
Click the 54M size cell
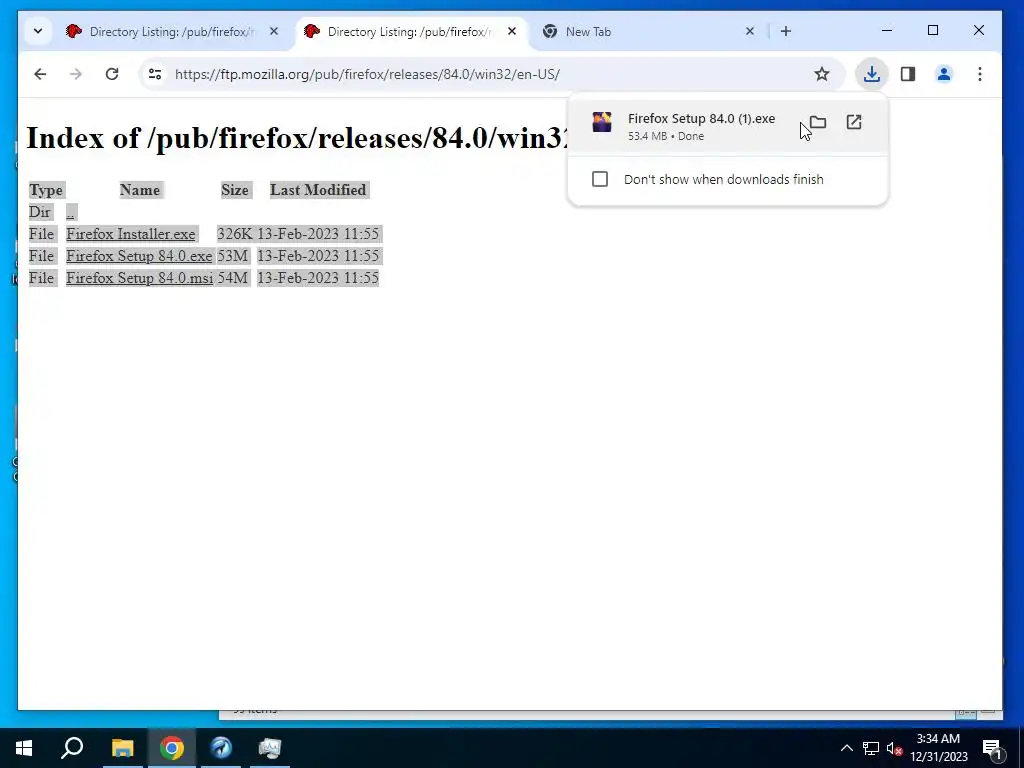232,278
